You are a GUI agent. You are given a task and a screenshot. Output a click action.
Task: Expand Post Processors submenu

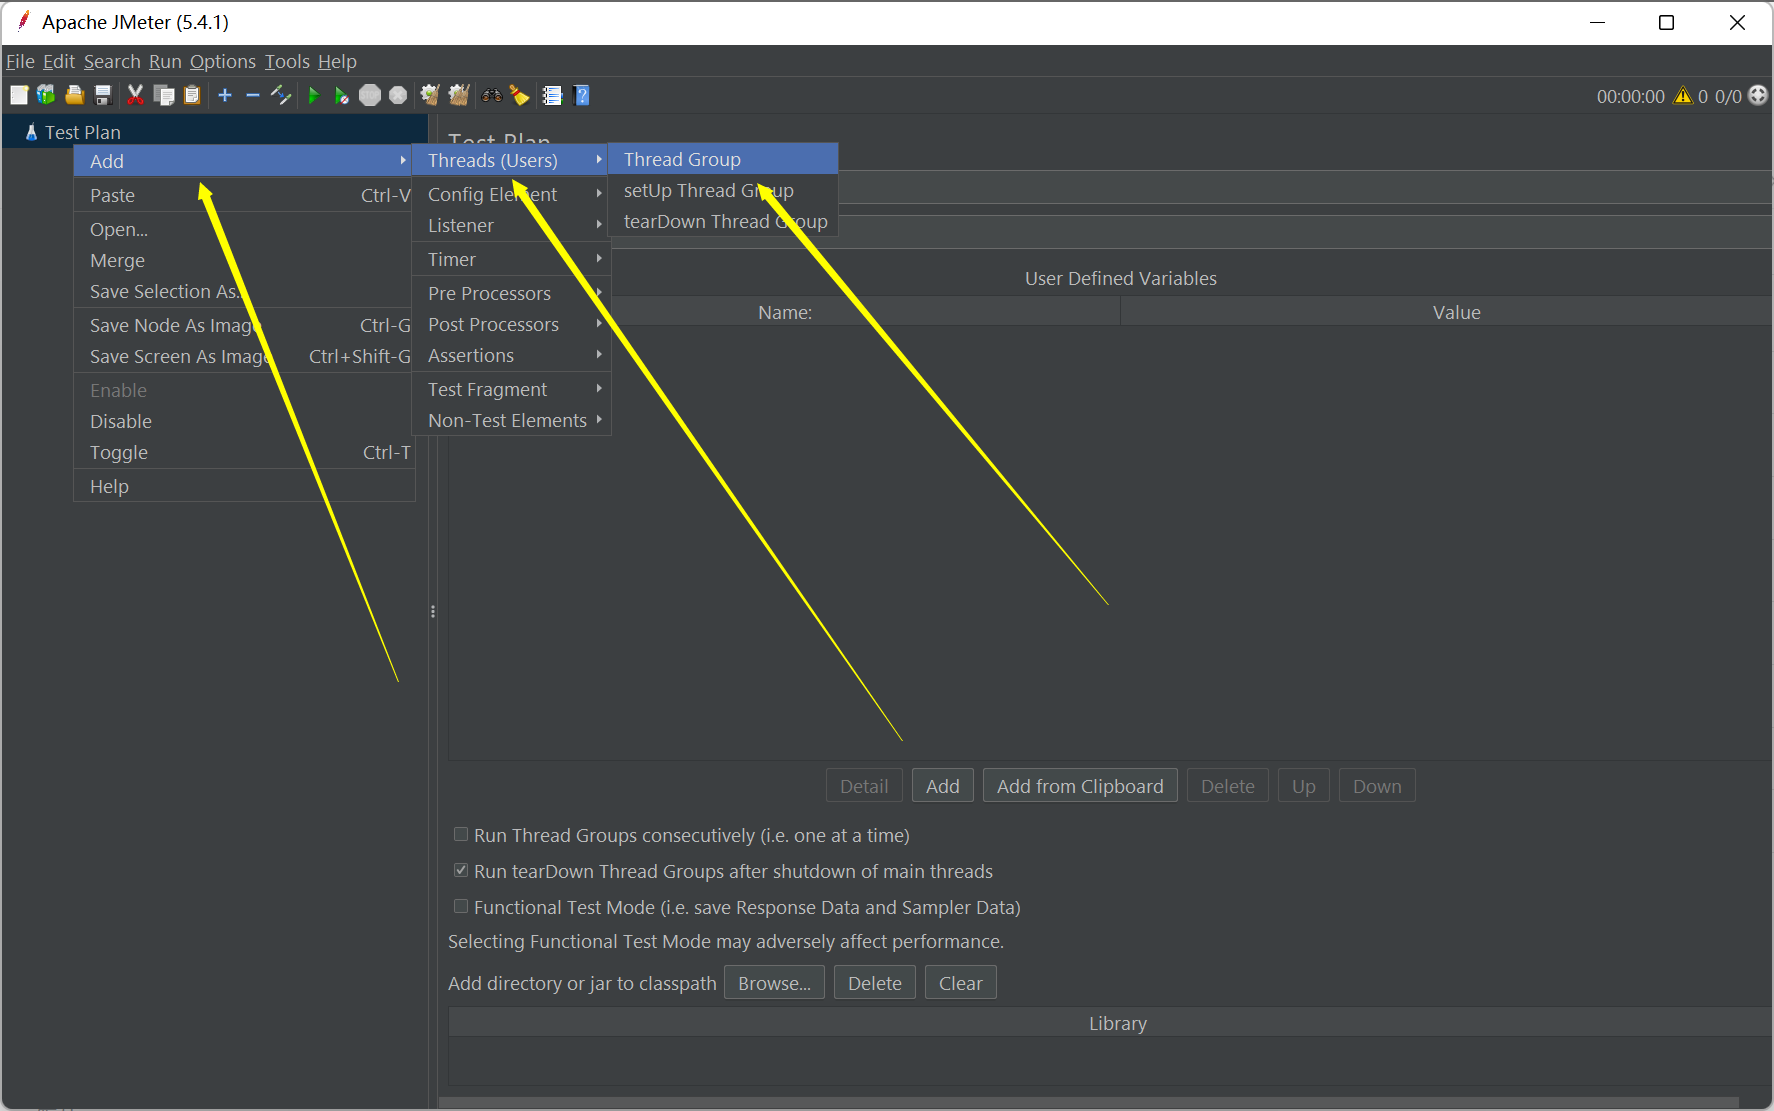[x=511, y=324]
